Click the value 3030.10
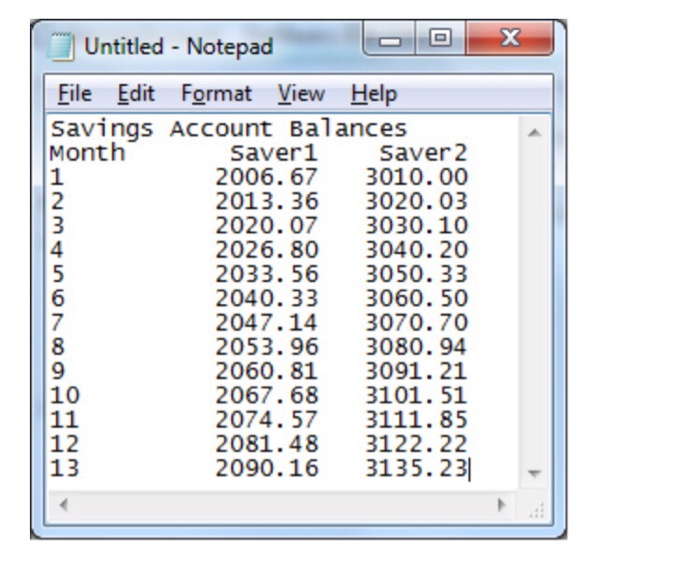 tap(417, 225)
